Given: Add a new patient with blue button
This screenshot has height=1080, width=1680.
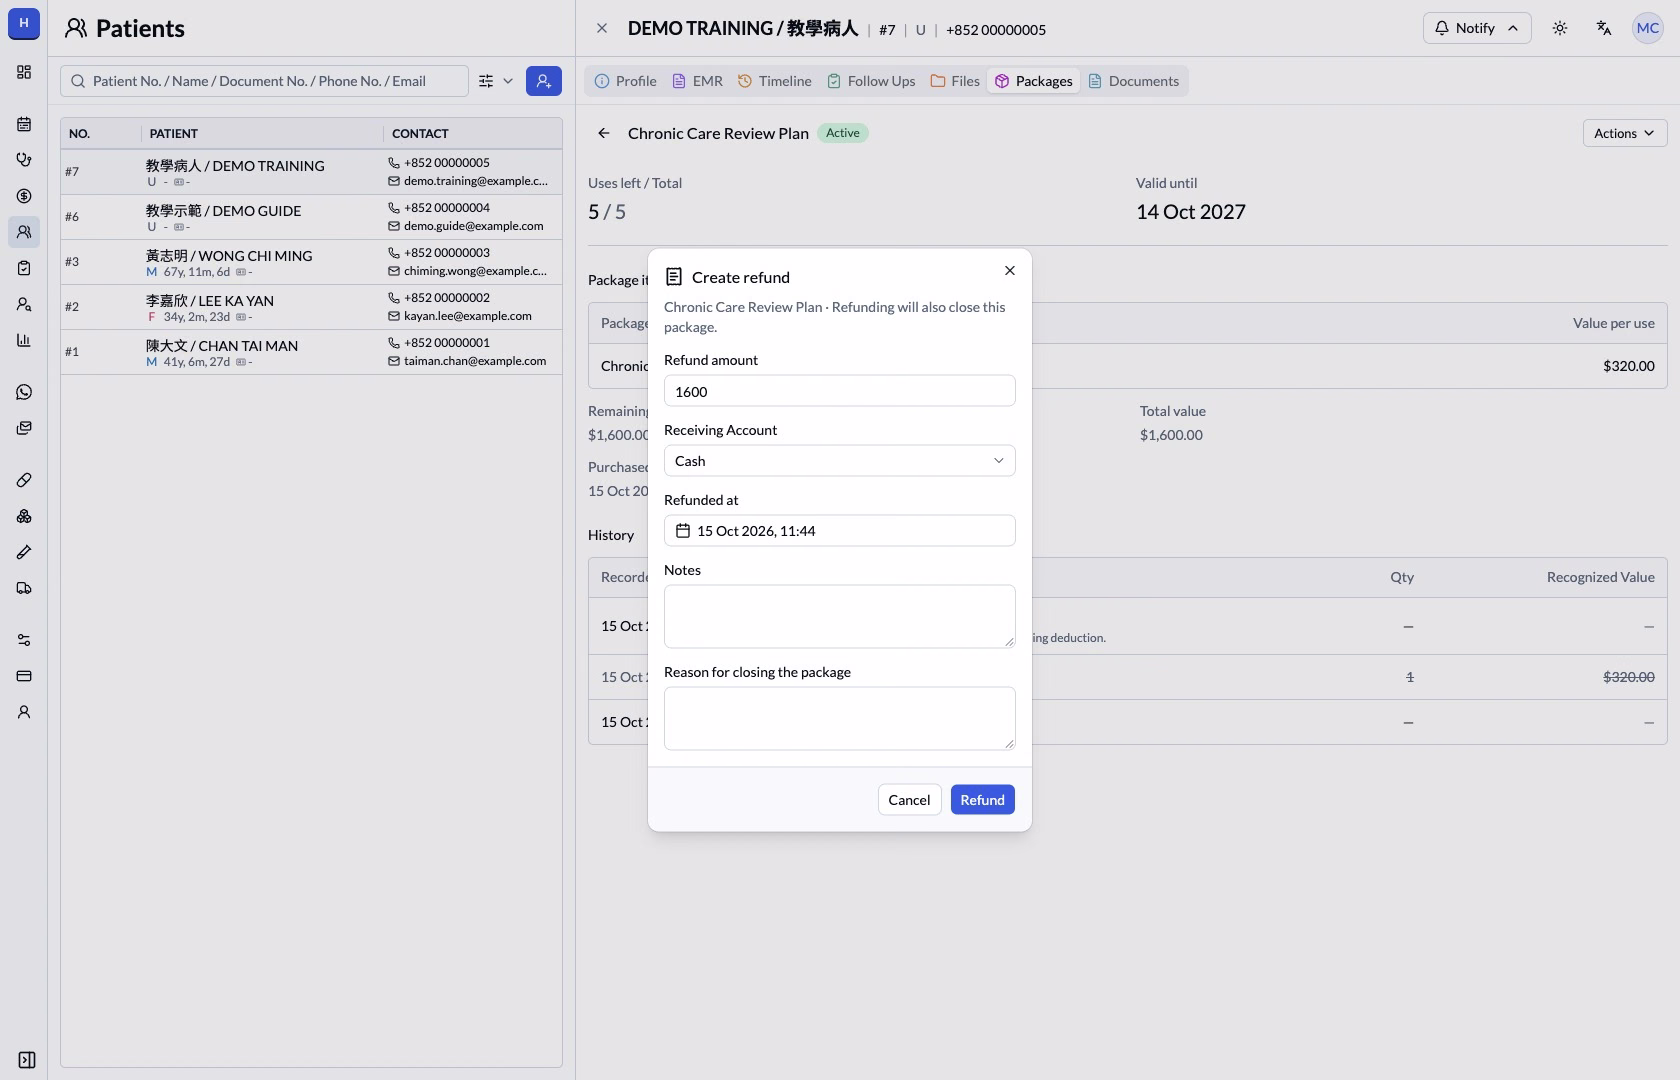Looking at the screenshot, I should tap(544, 81).
